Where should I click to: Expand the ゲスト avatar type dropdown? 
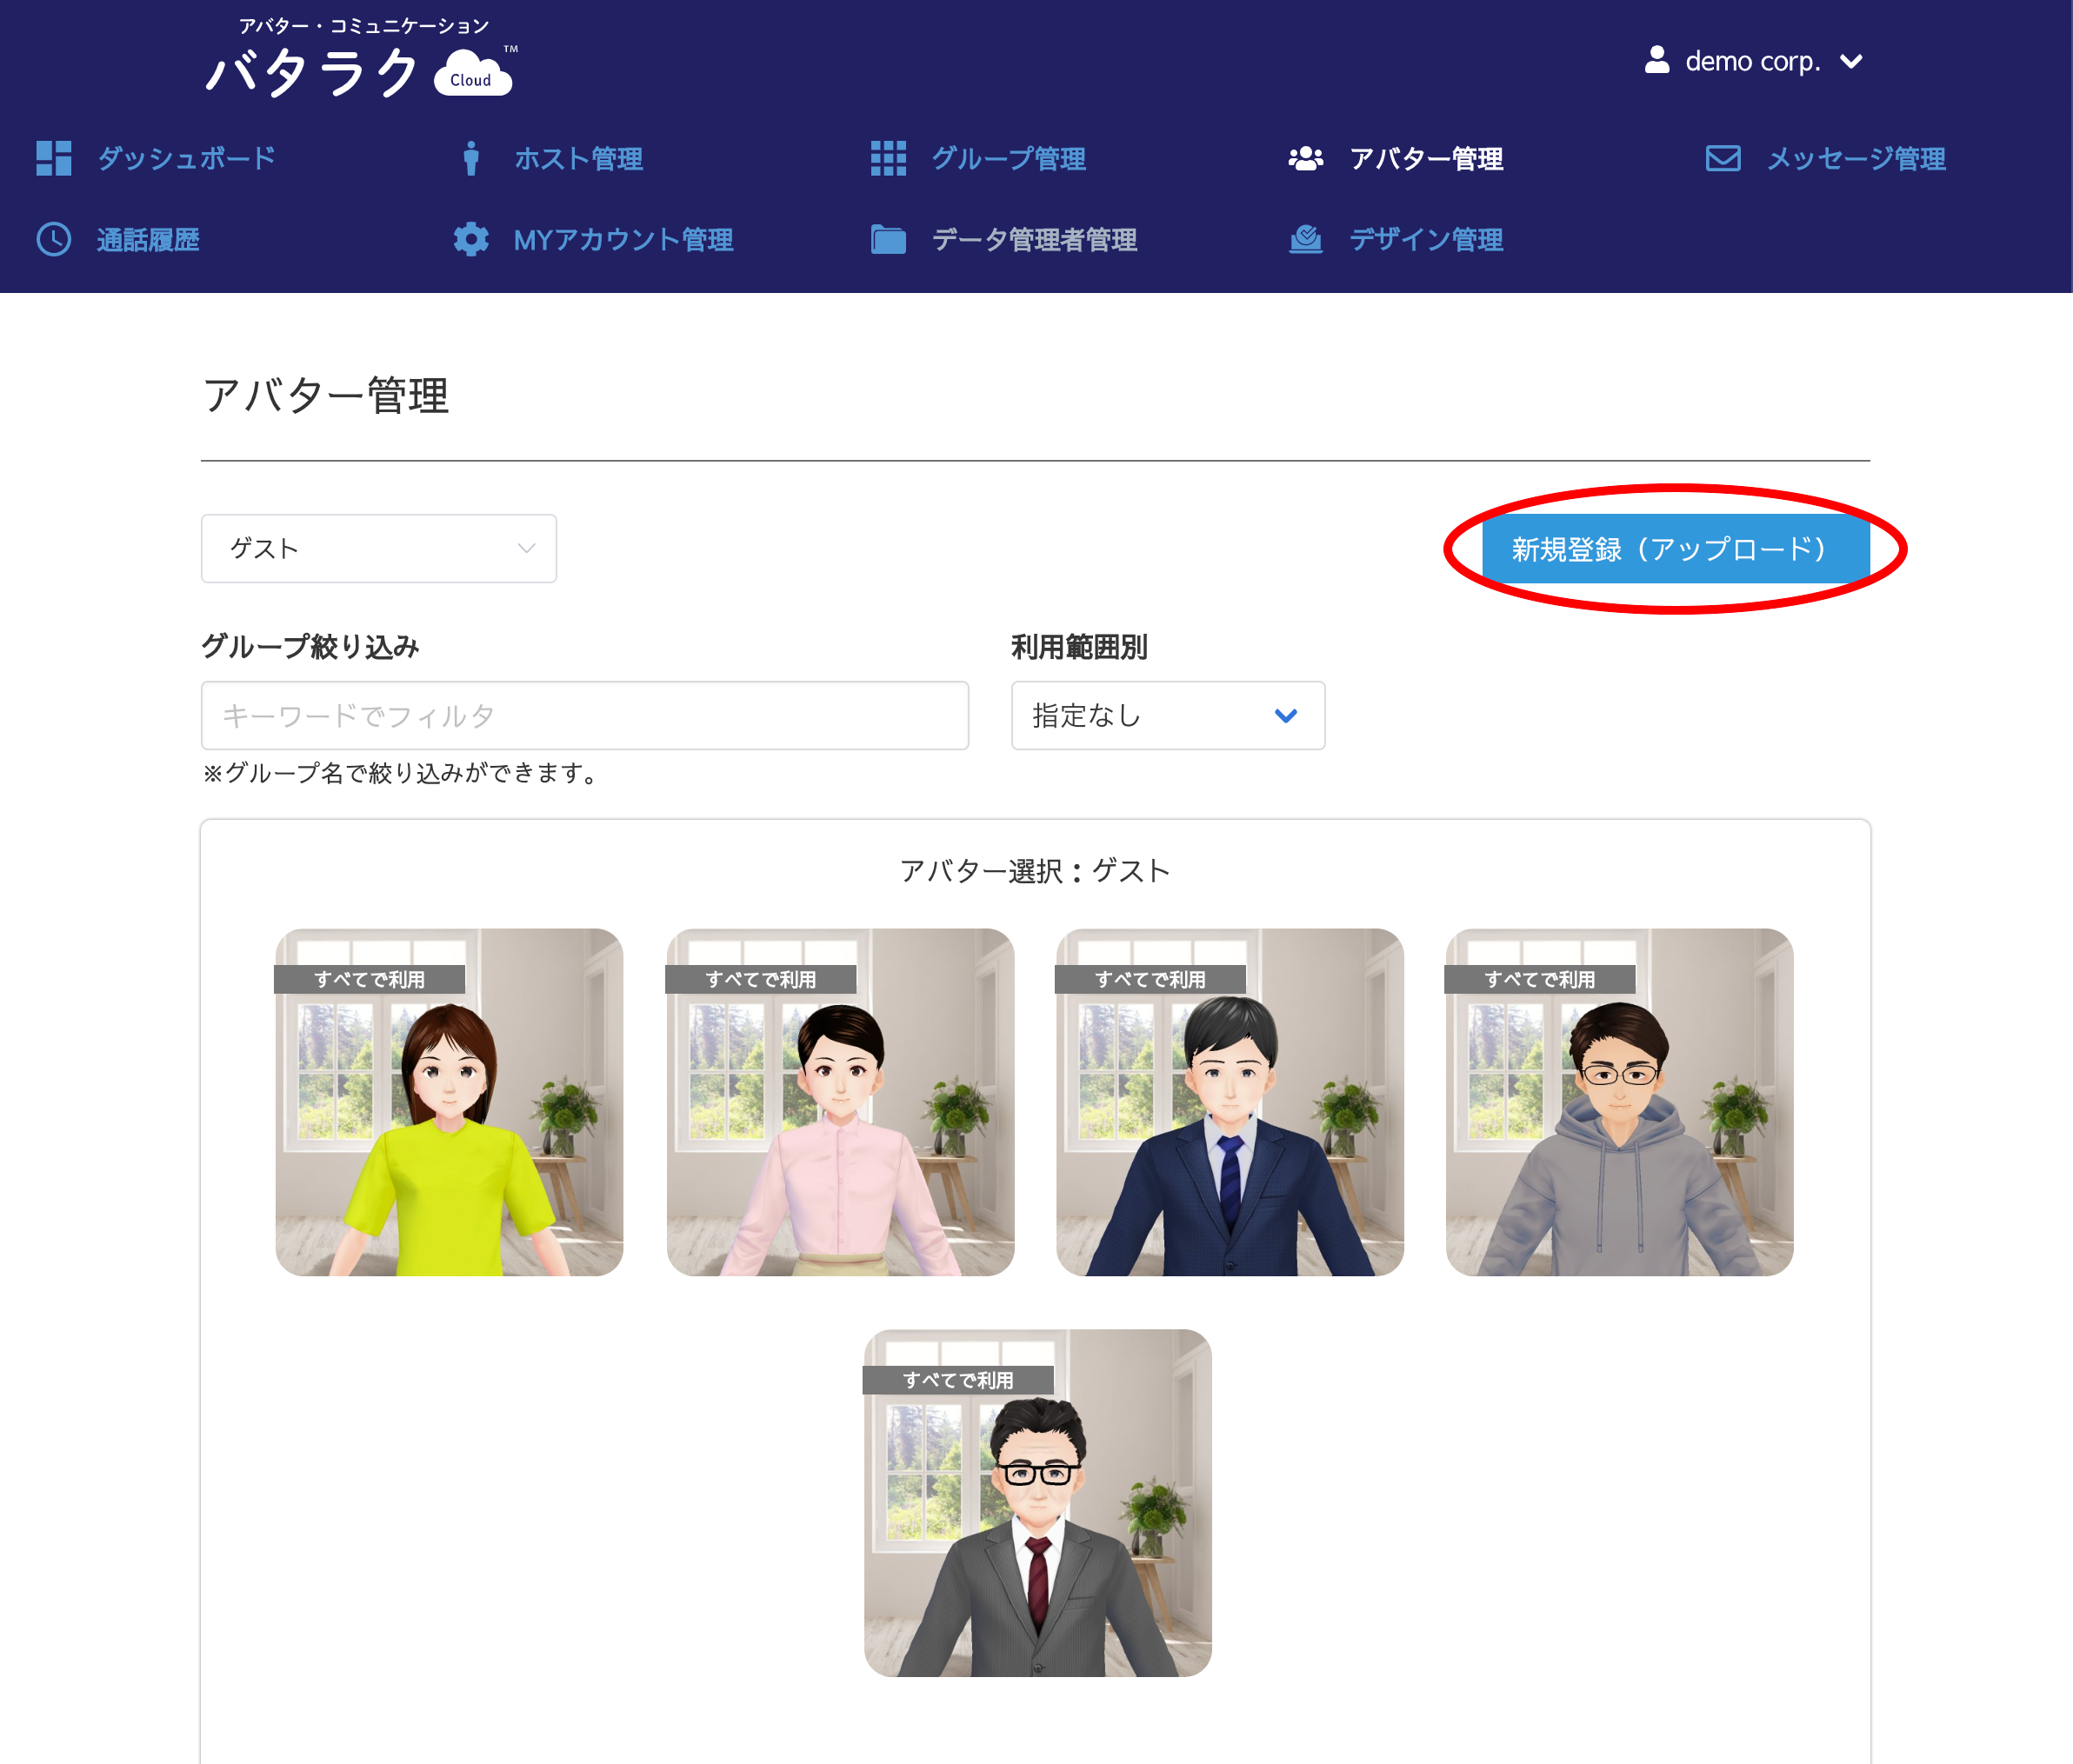tap(378, 548)
